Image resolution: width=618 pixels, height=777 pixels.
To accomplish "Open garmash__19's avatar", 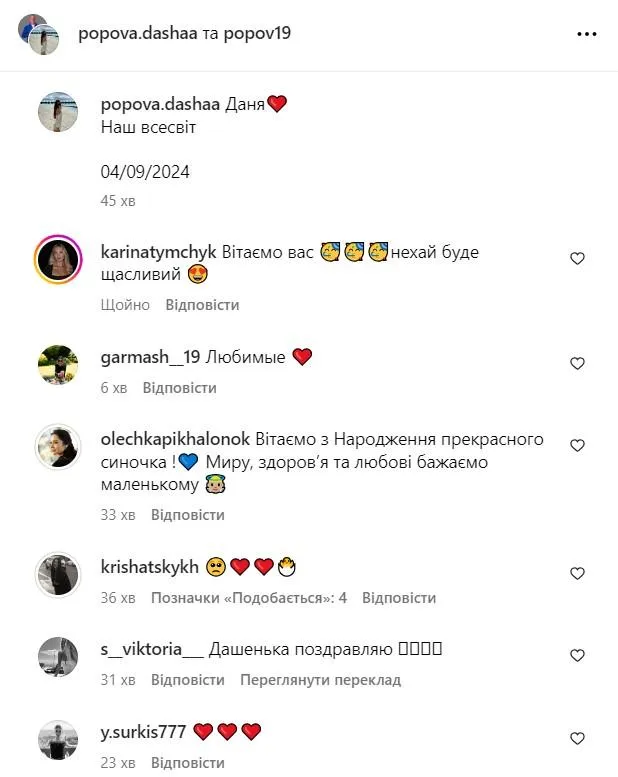I will point(58,364).
